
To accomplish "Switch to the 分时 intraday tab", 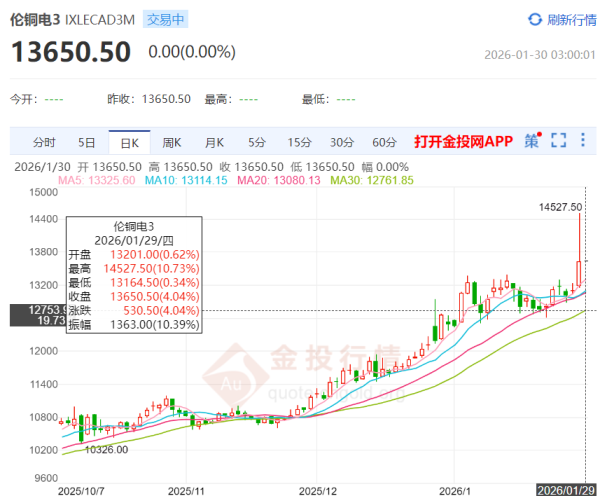I will 44,142.
